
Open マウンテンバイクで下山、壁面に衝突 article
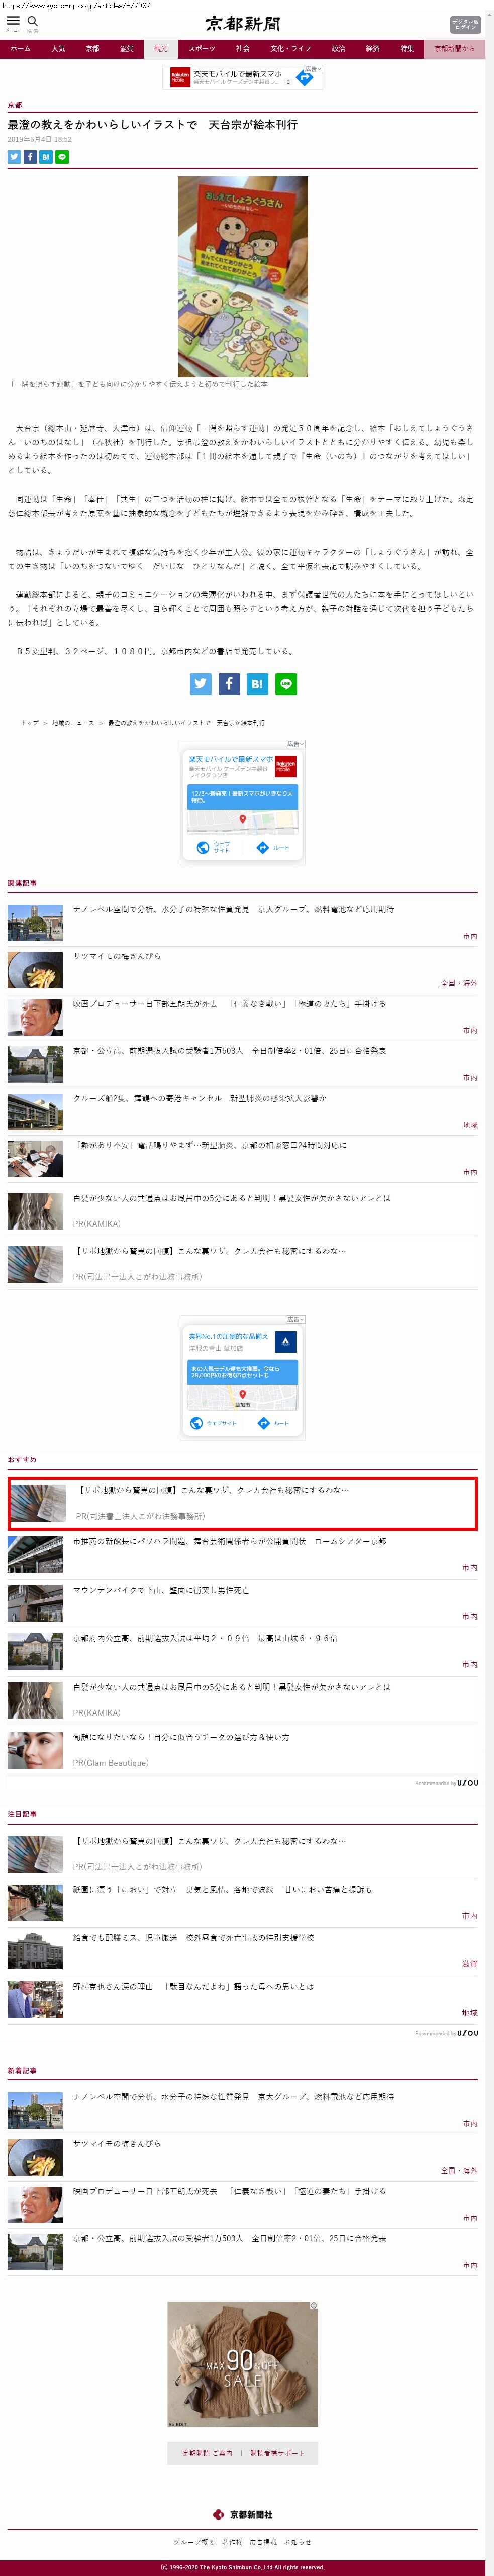click(x=161, y=1590)
